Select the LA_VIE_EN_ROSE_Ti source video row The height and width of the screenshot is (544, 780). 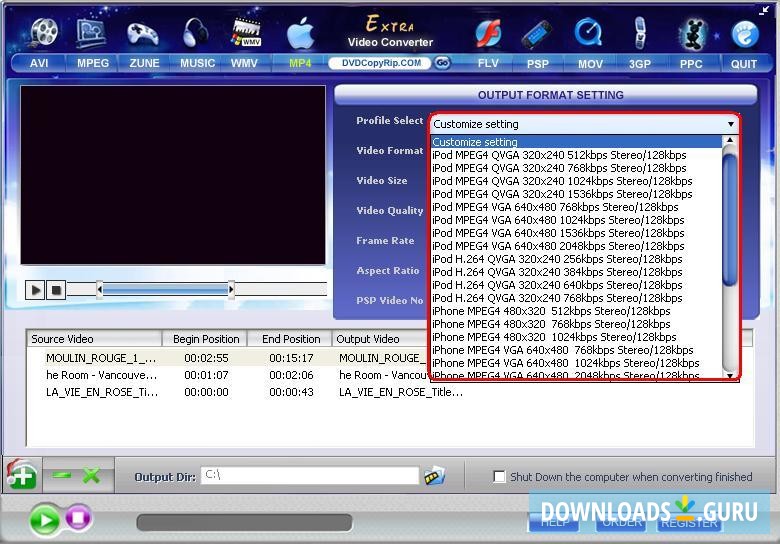click(101, 392)
